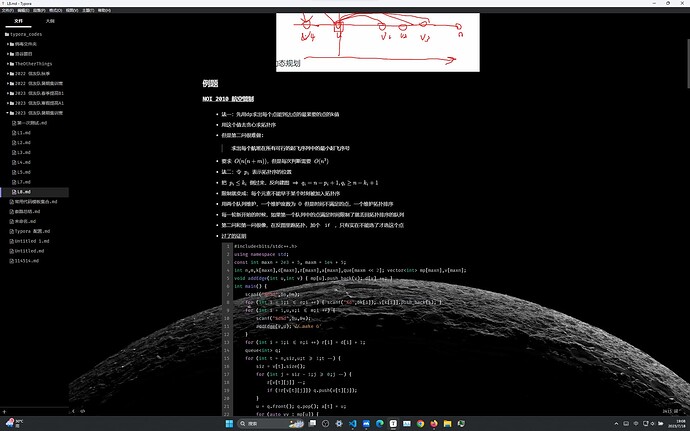Open Microsoft Edge from the taskbar
The width and height of the screenshot is (690, 431).
(379, 424)
